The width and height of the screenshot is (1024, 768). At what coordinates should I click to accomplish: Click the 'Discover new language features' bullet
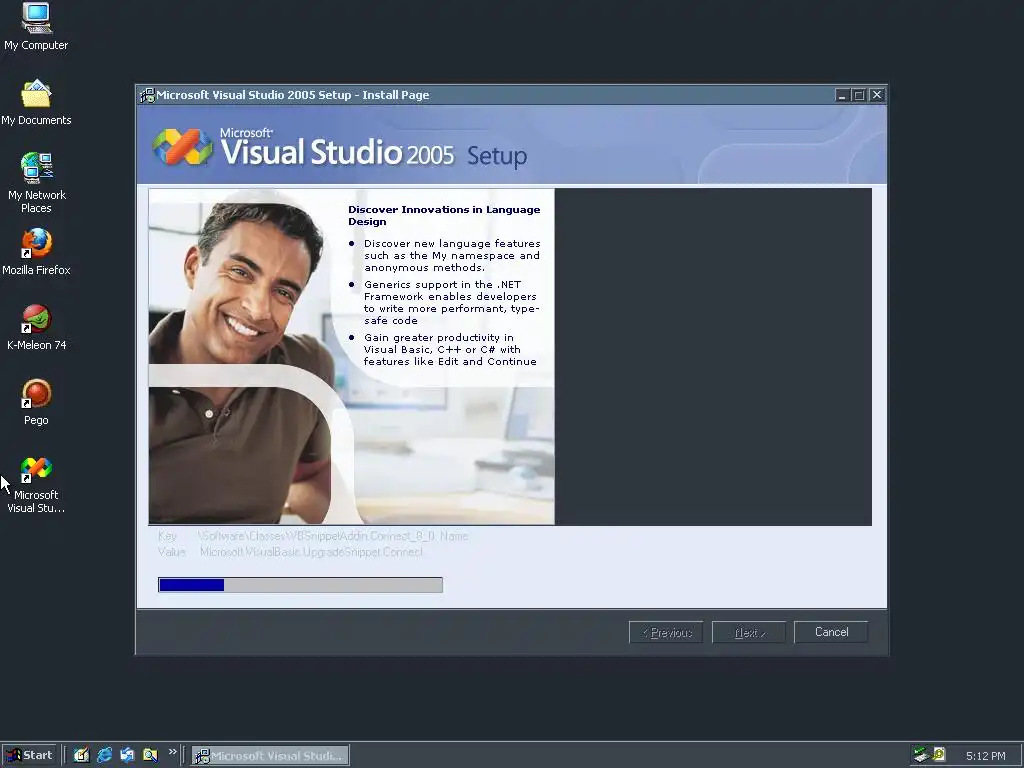(x=452, y=255)
